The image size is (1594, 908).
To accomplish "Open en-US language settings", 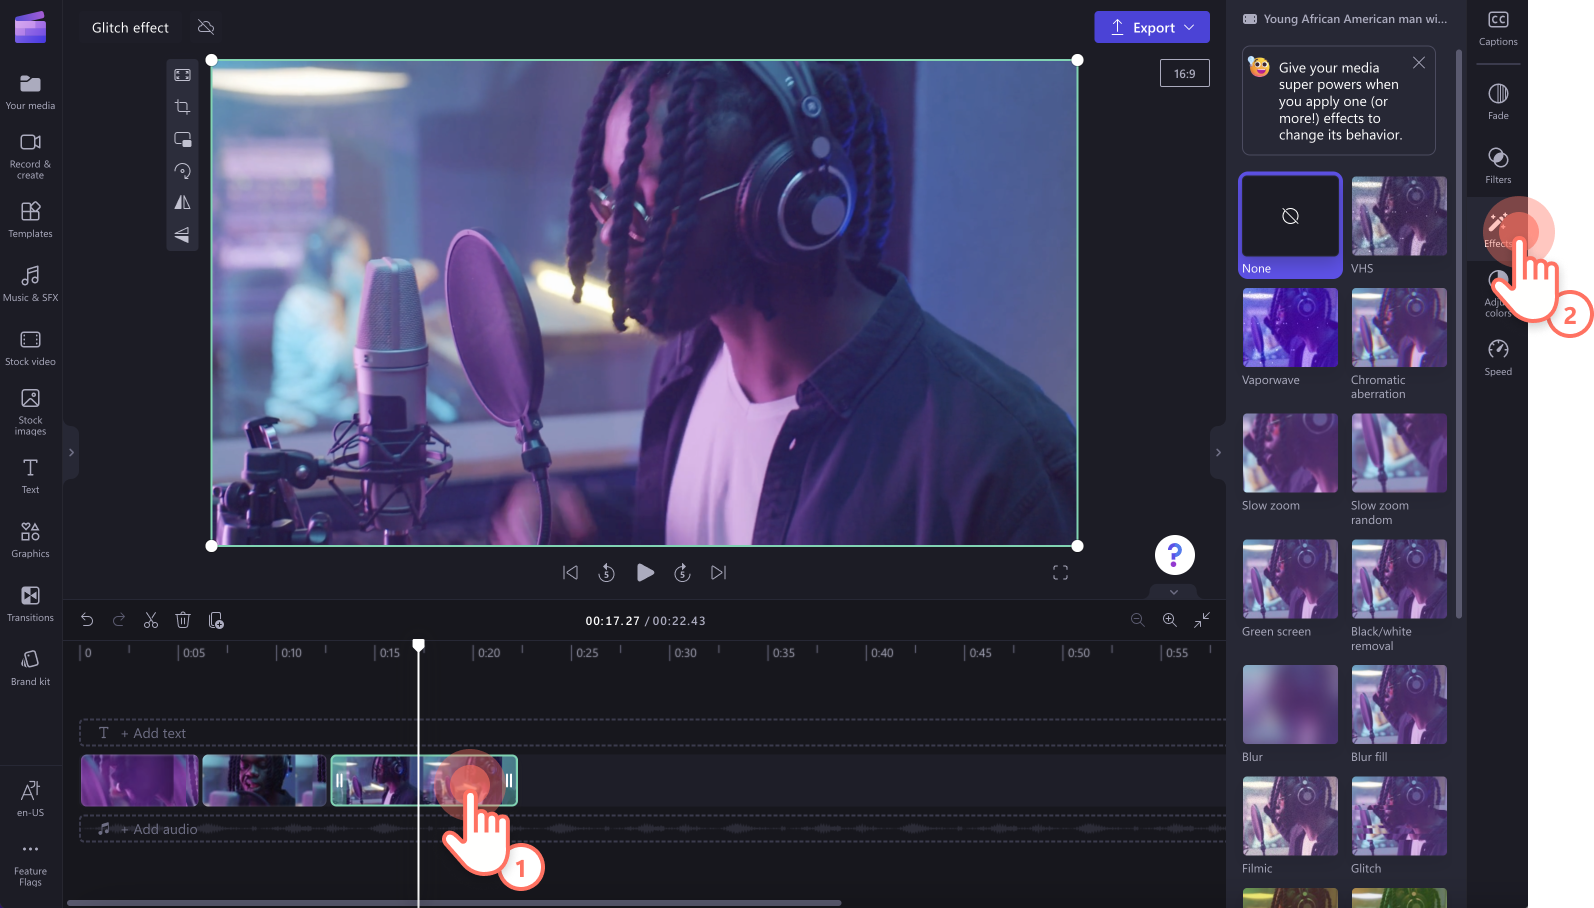I will pos(30,798).
